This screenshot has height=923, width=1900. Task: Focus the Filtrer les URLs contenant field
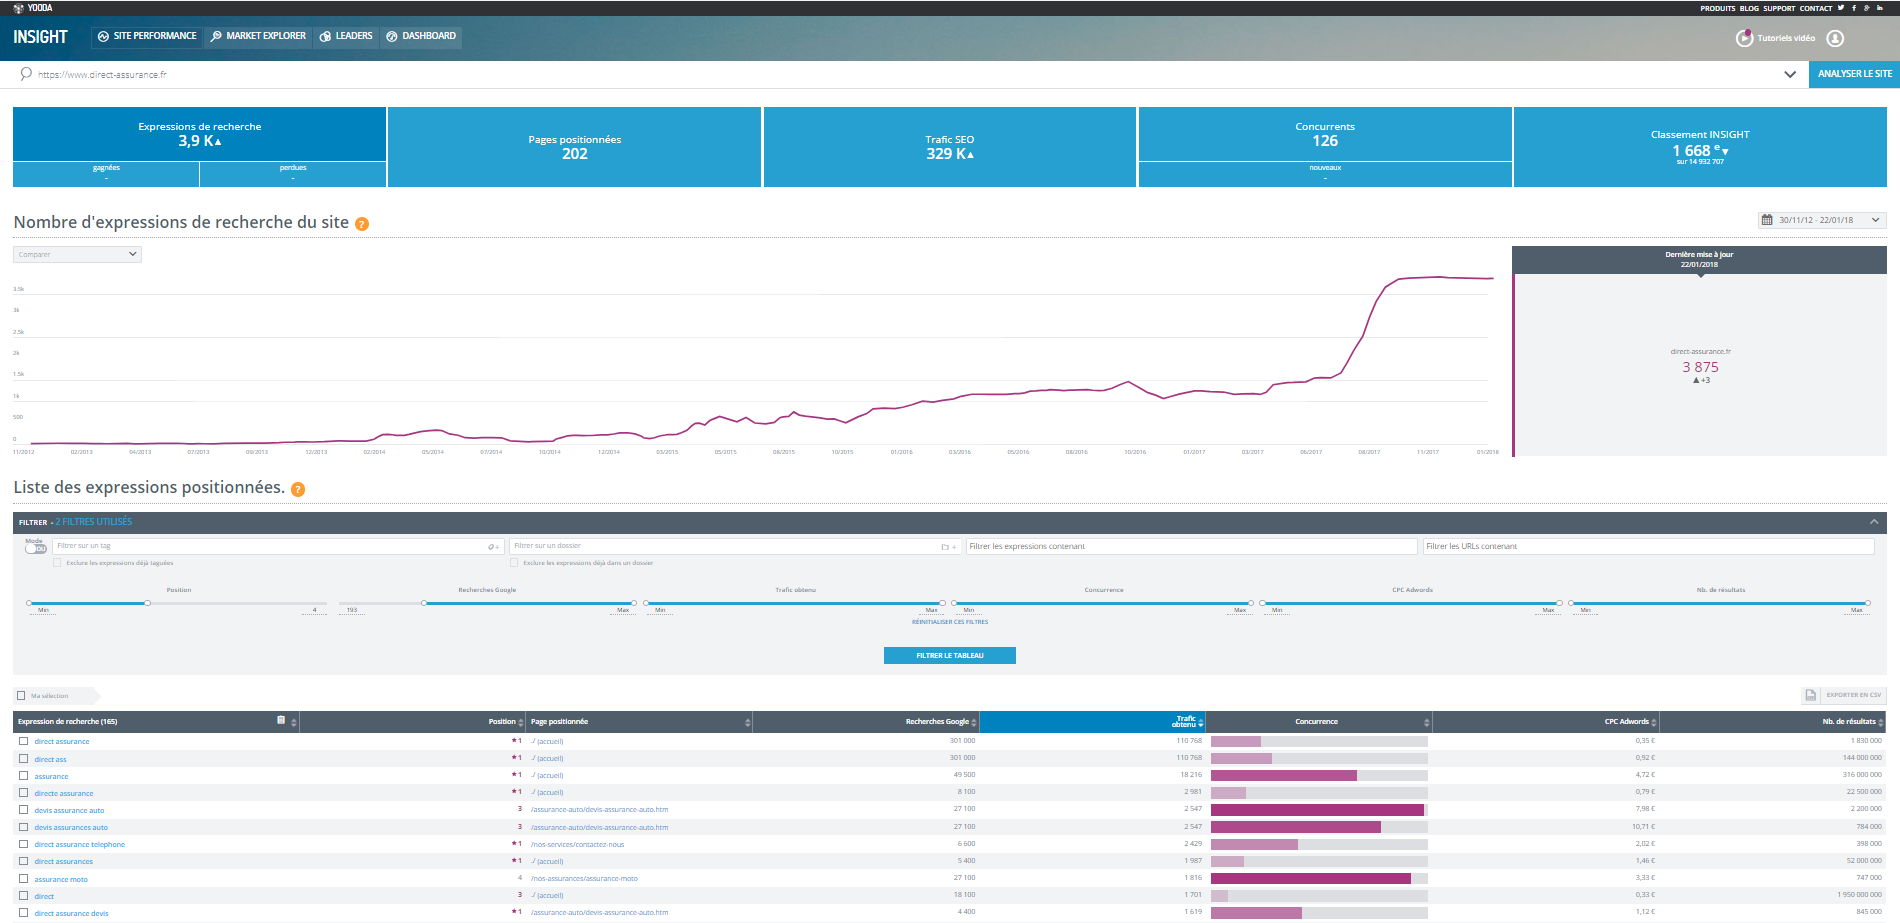[1648, 546]
